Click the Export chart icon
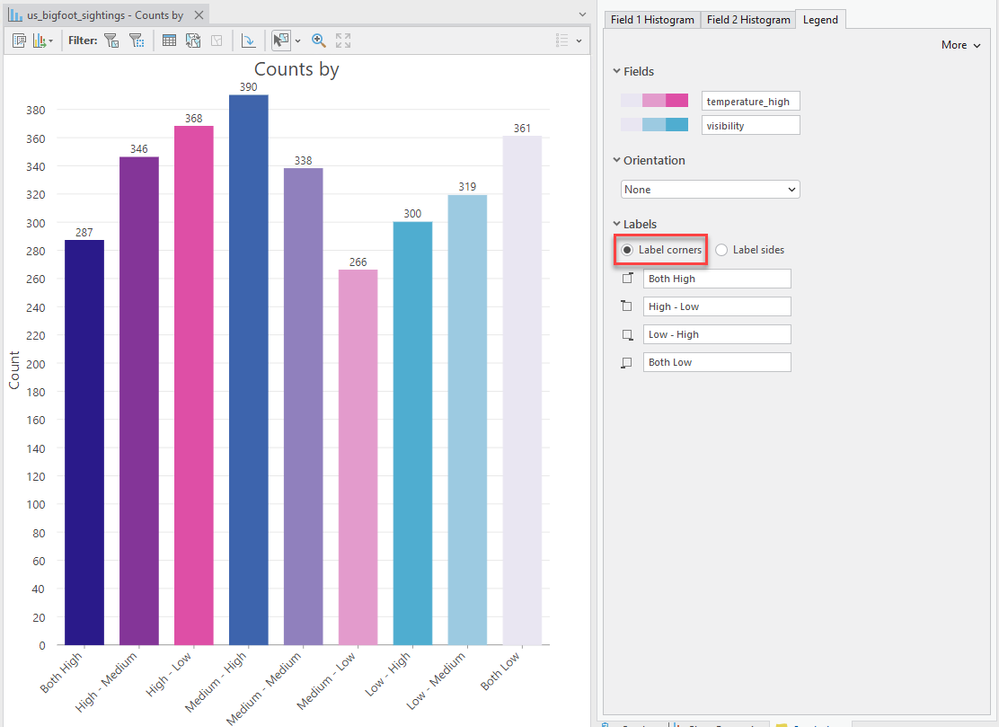This screenshot has height=727, width=999. [x=42, y=41]
